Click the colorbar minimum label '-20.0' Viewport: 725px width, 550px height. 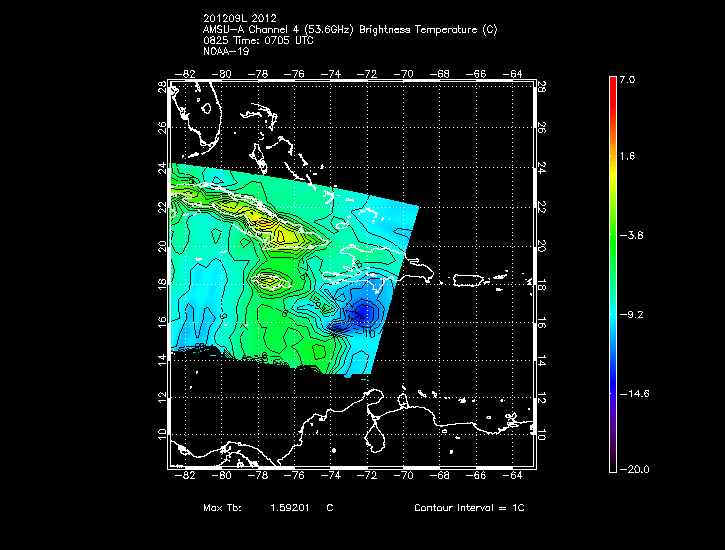(x=634, y=469)
